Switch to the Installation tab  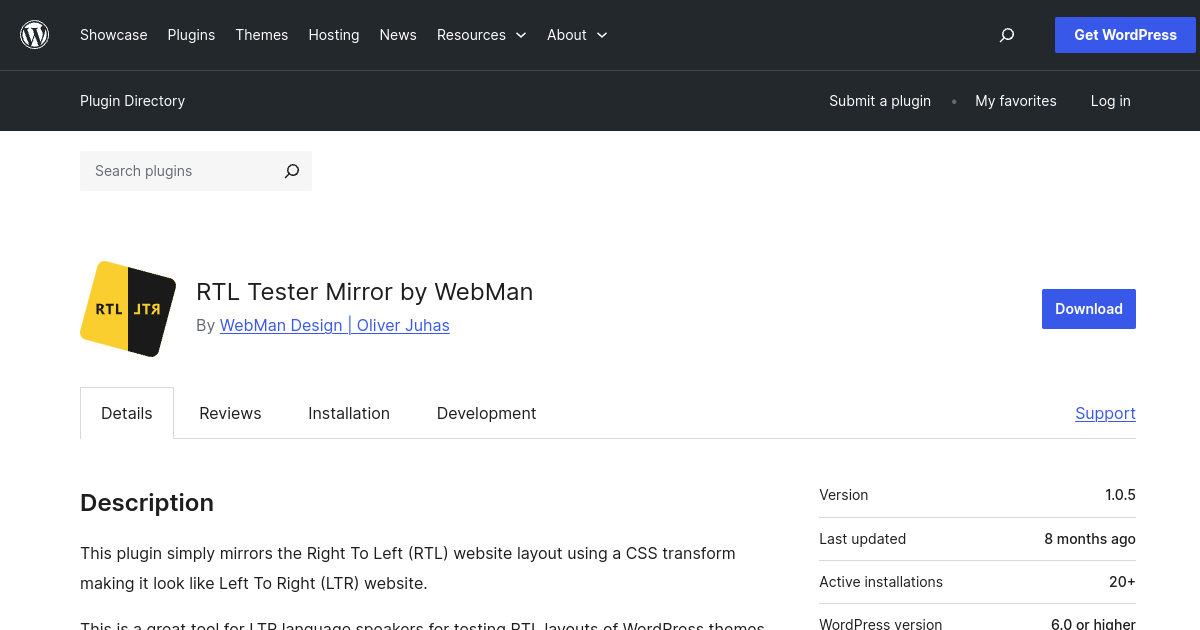[349, 413]
